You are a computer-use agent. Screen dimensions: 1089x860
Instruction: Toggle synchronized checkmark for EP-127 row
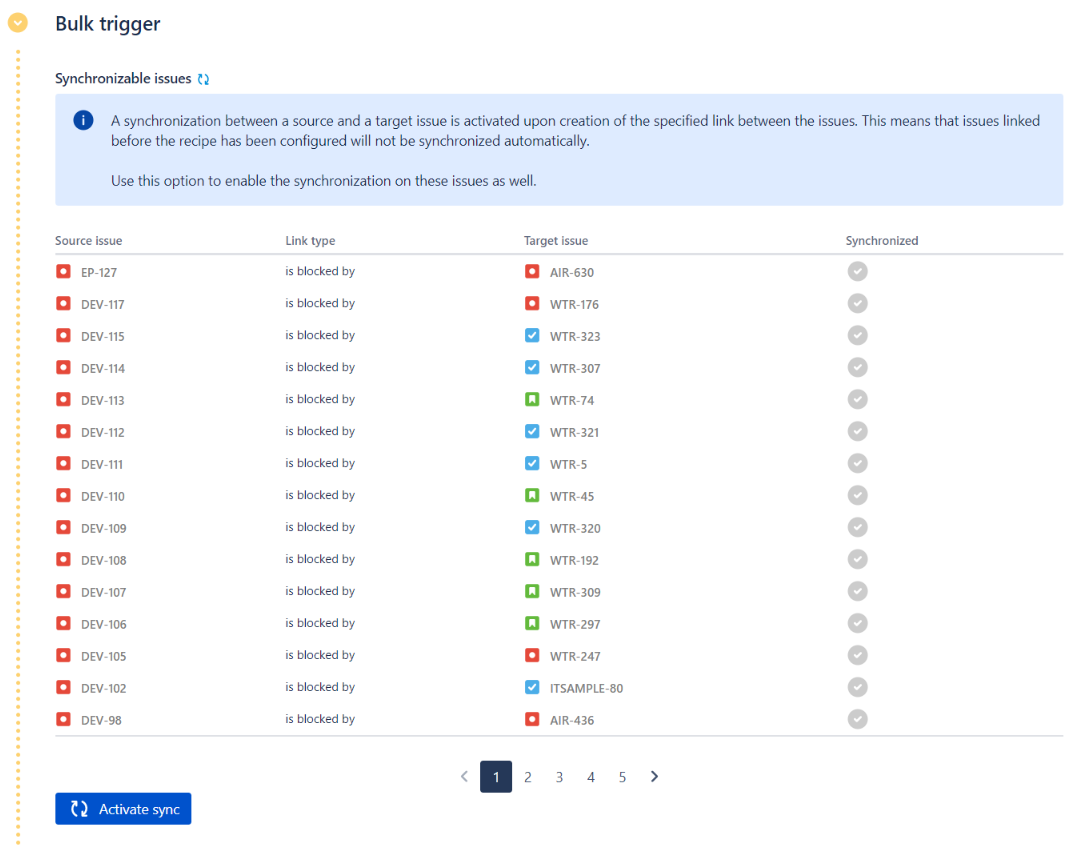857,271
